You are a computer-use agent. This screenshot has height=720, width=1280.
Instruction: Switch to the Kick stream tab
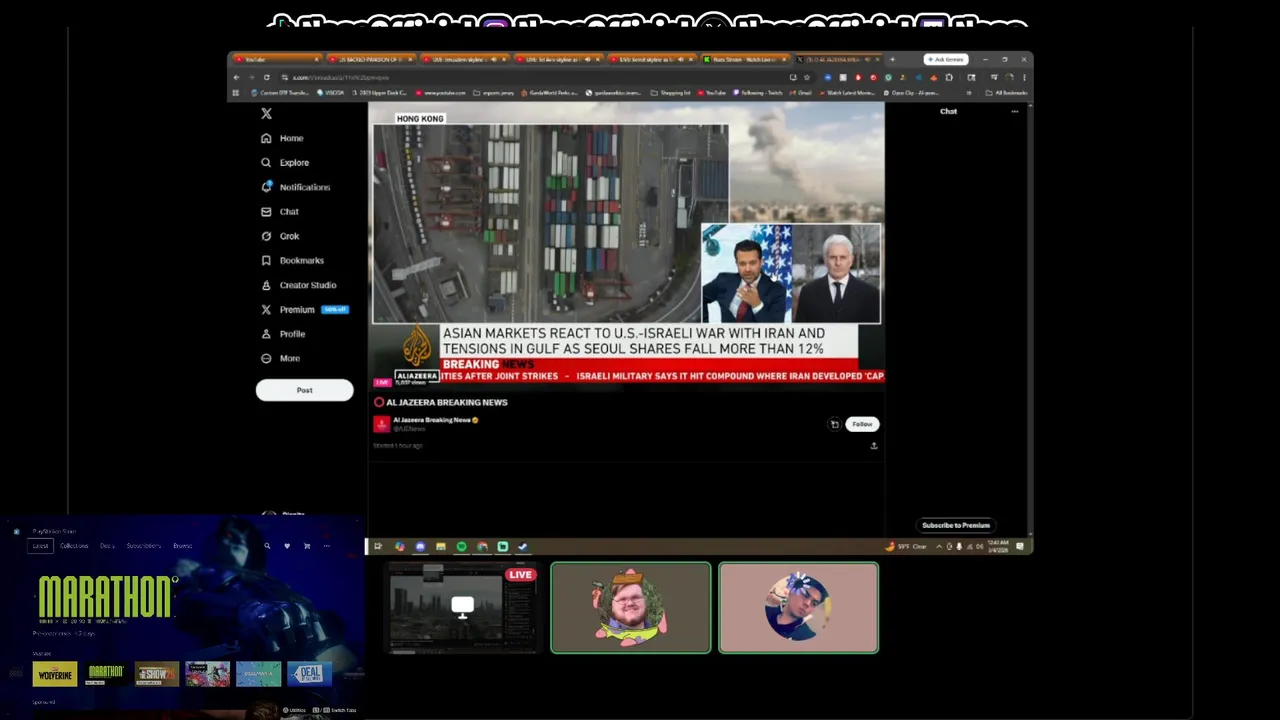(x=745, y=59)
